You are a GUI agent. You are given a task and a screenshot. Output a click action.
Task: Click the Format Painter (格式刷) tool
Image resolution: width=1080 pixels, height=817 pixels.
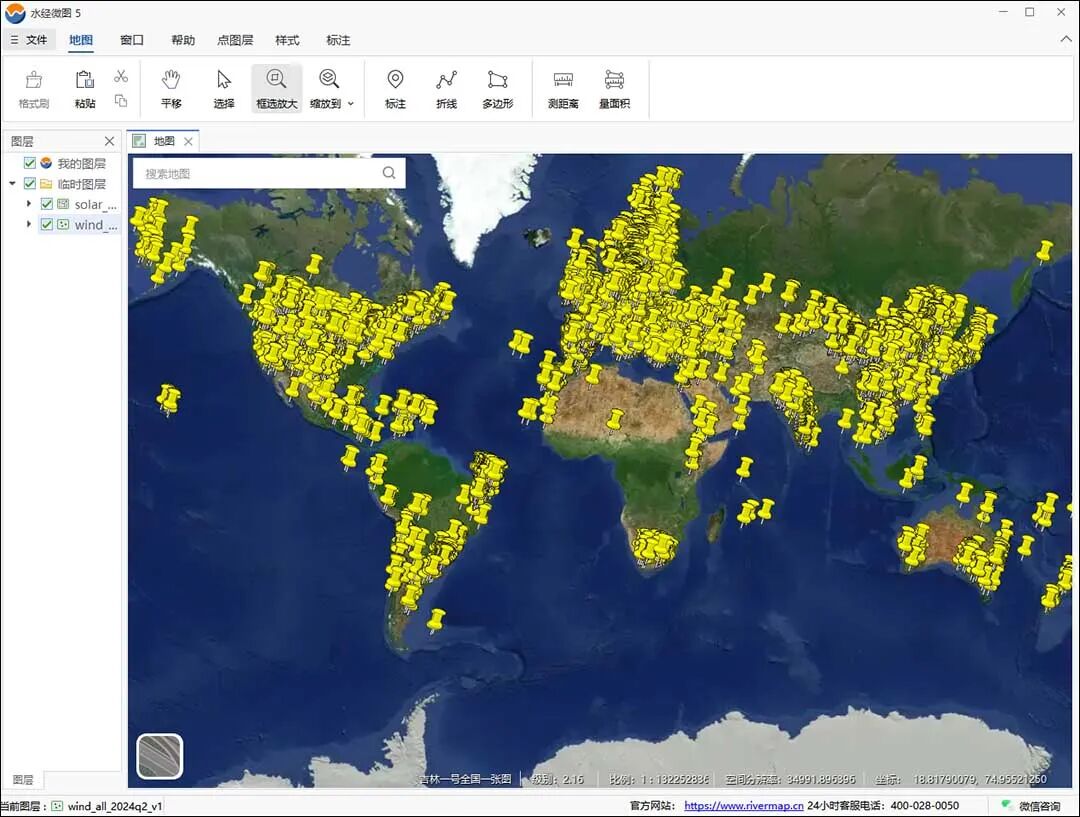[34, 89]
